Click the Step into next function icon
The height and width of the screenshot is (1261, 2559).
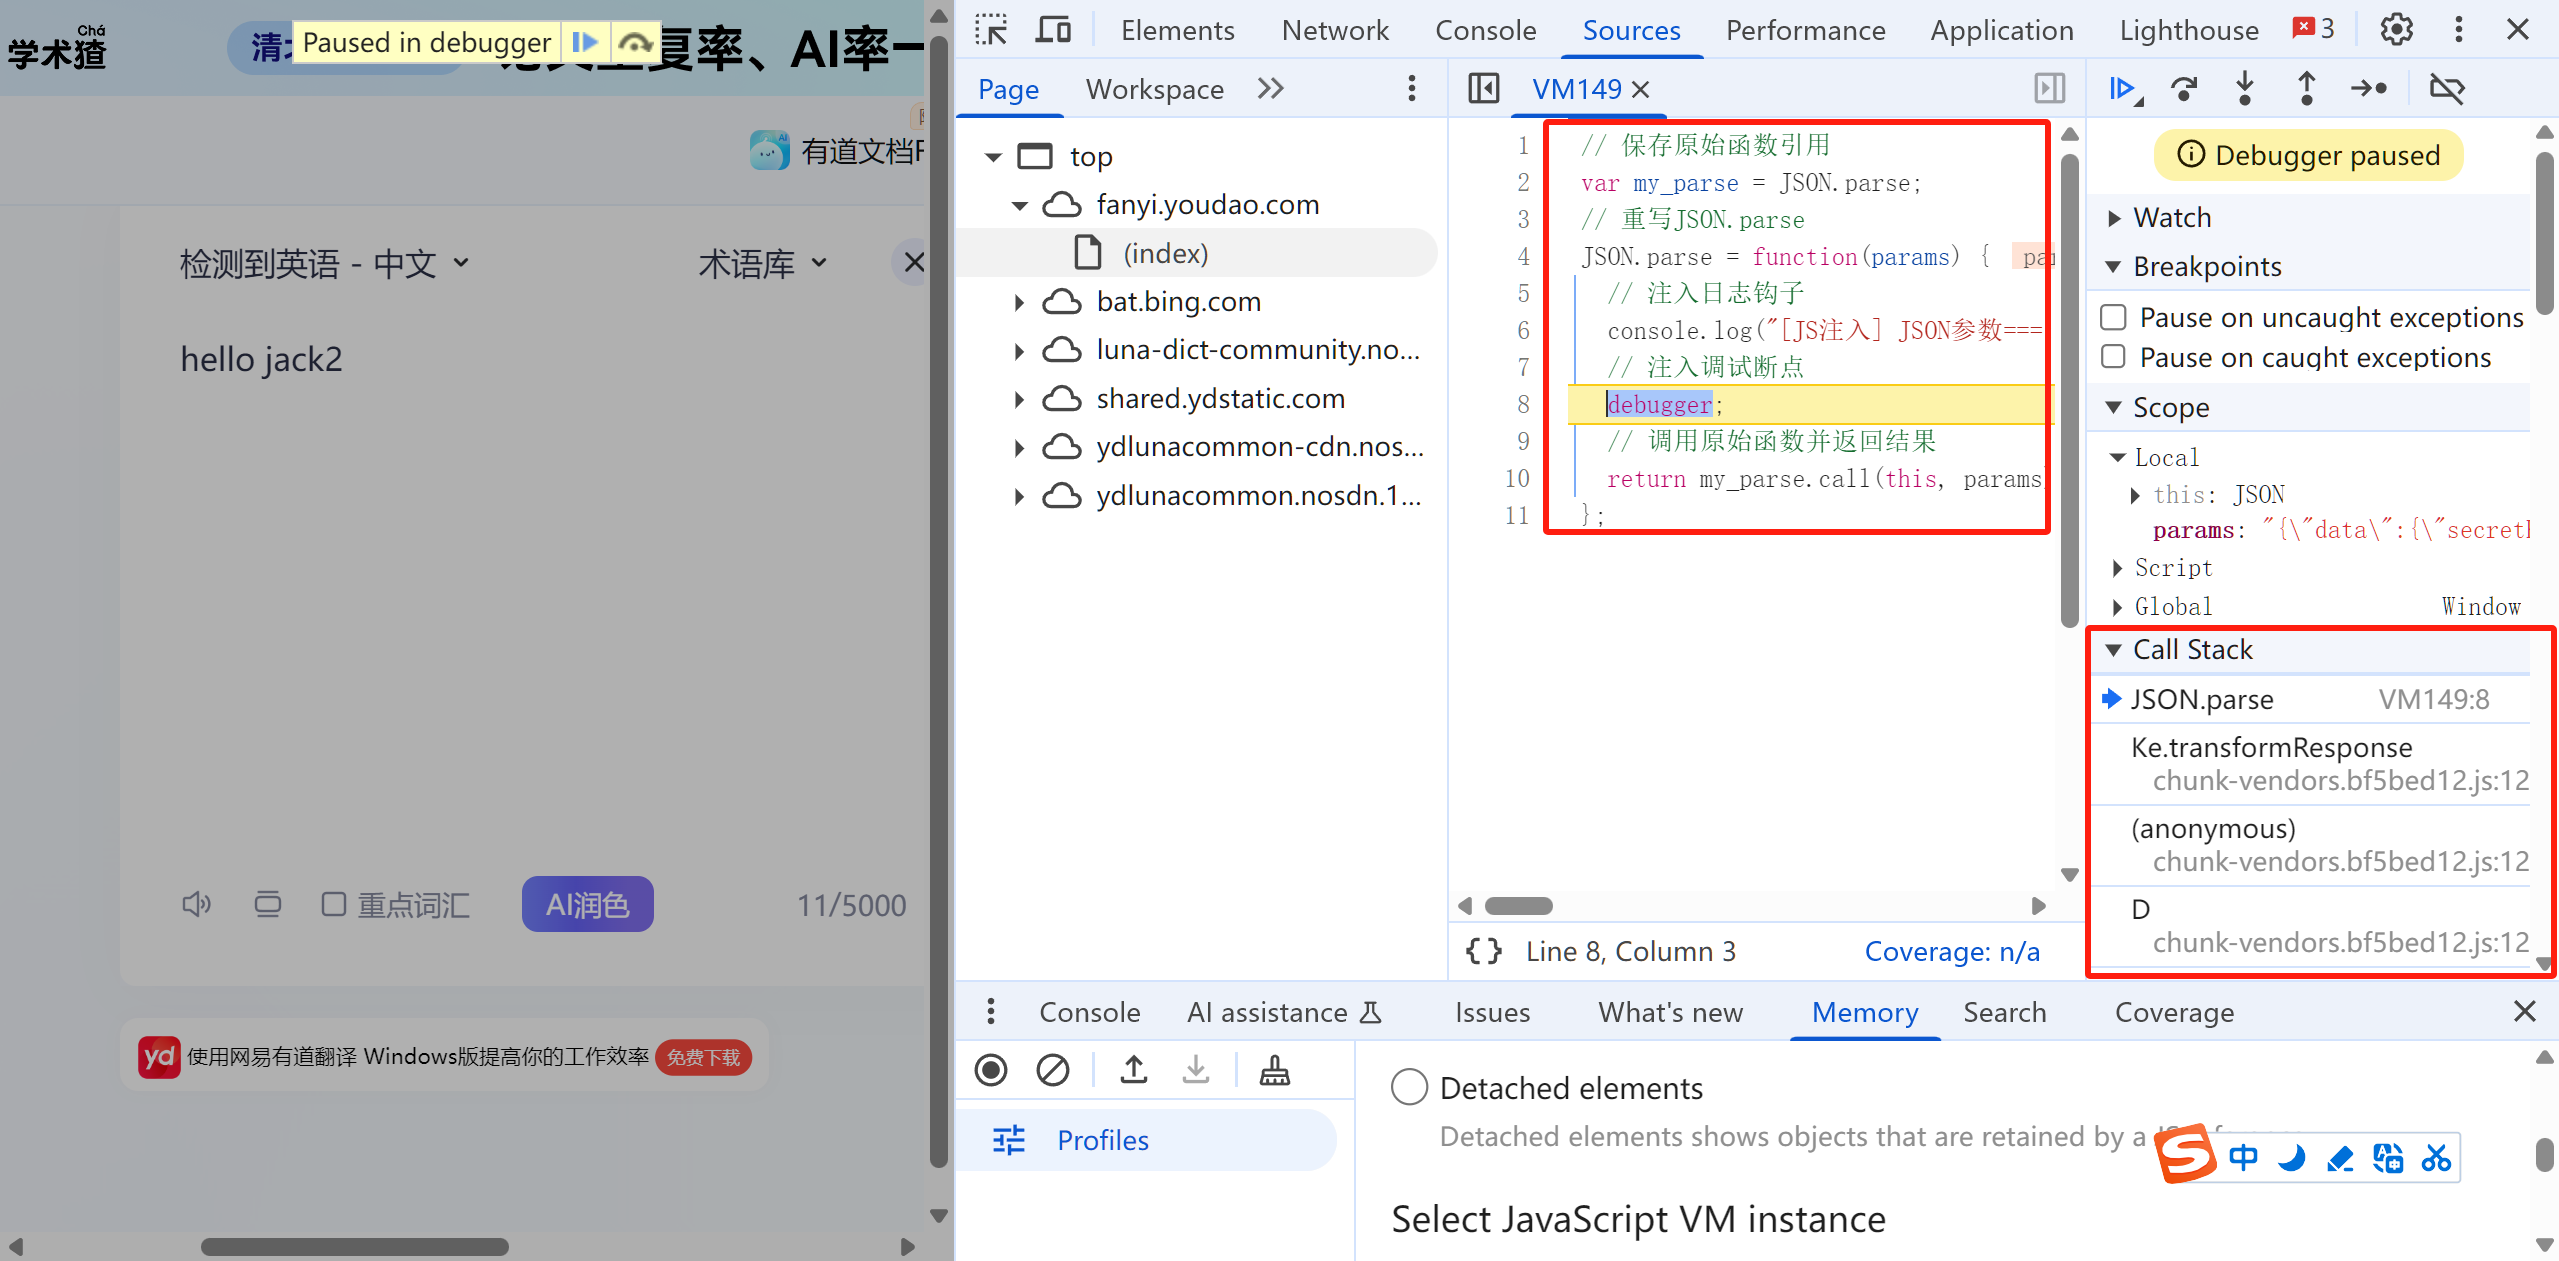(x=2245, y=89)
